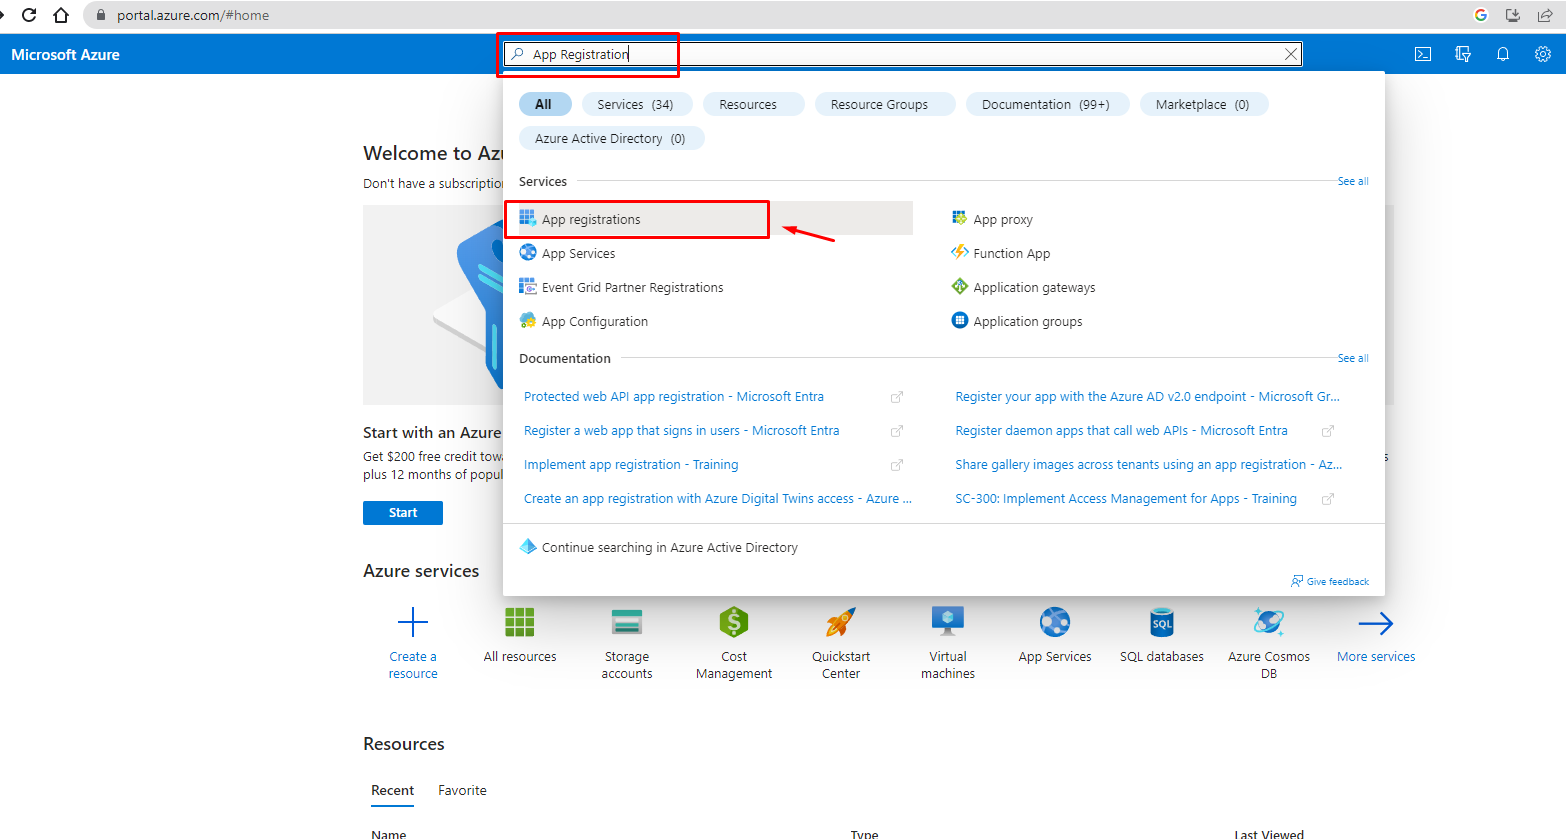Clear search box with X button
This screenshot has width=1566, height=839.
click(1291, 54)
